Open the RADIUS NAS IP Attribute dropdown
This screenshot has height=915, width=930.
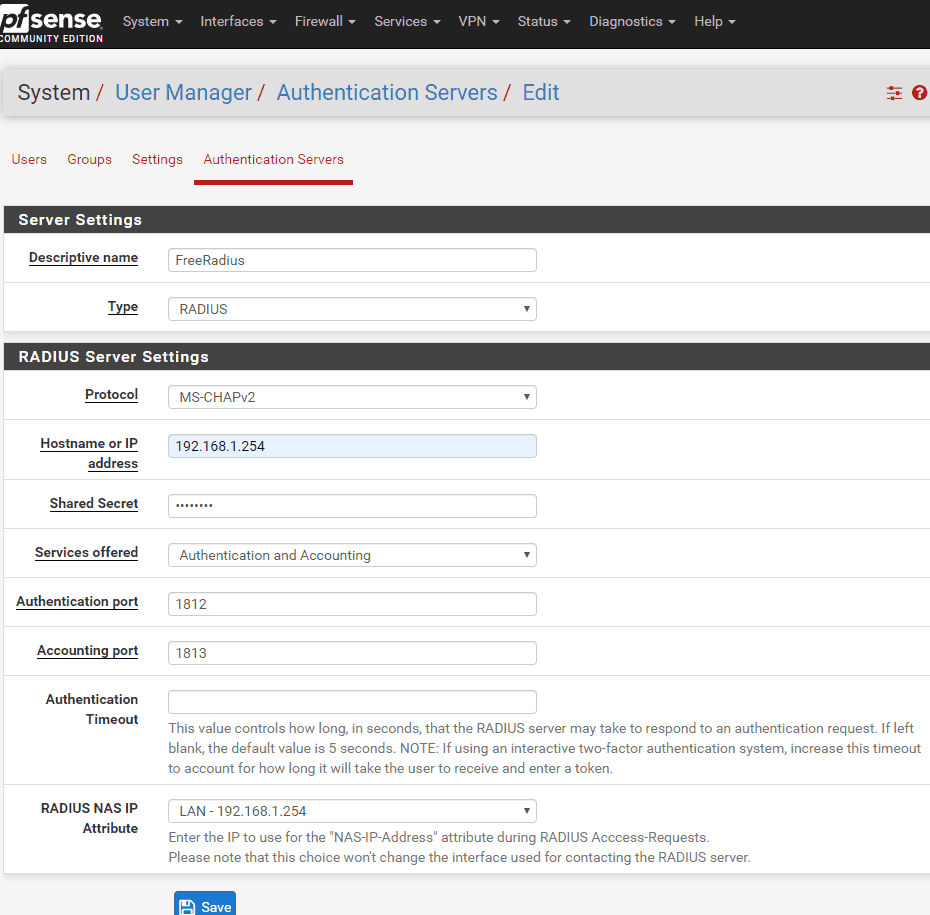pos(352,811)
